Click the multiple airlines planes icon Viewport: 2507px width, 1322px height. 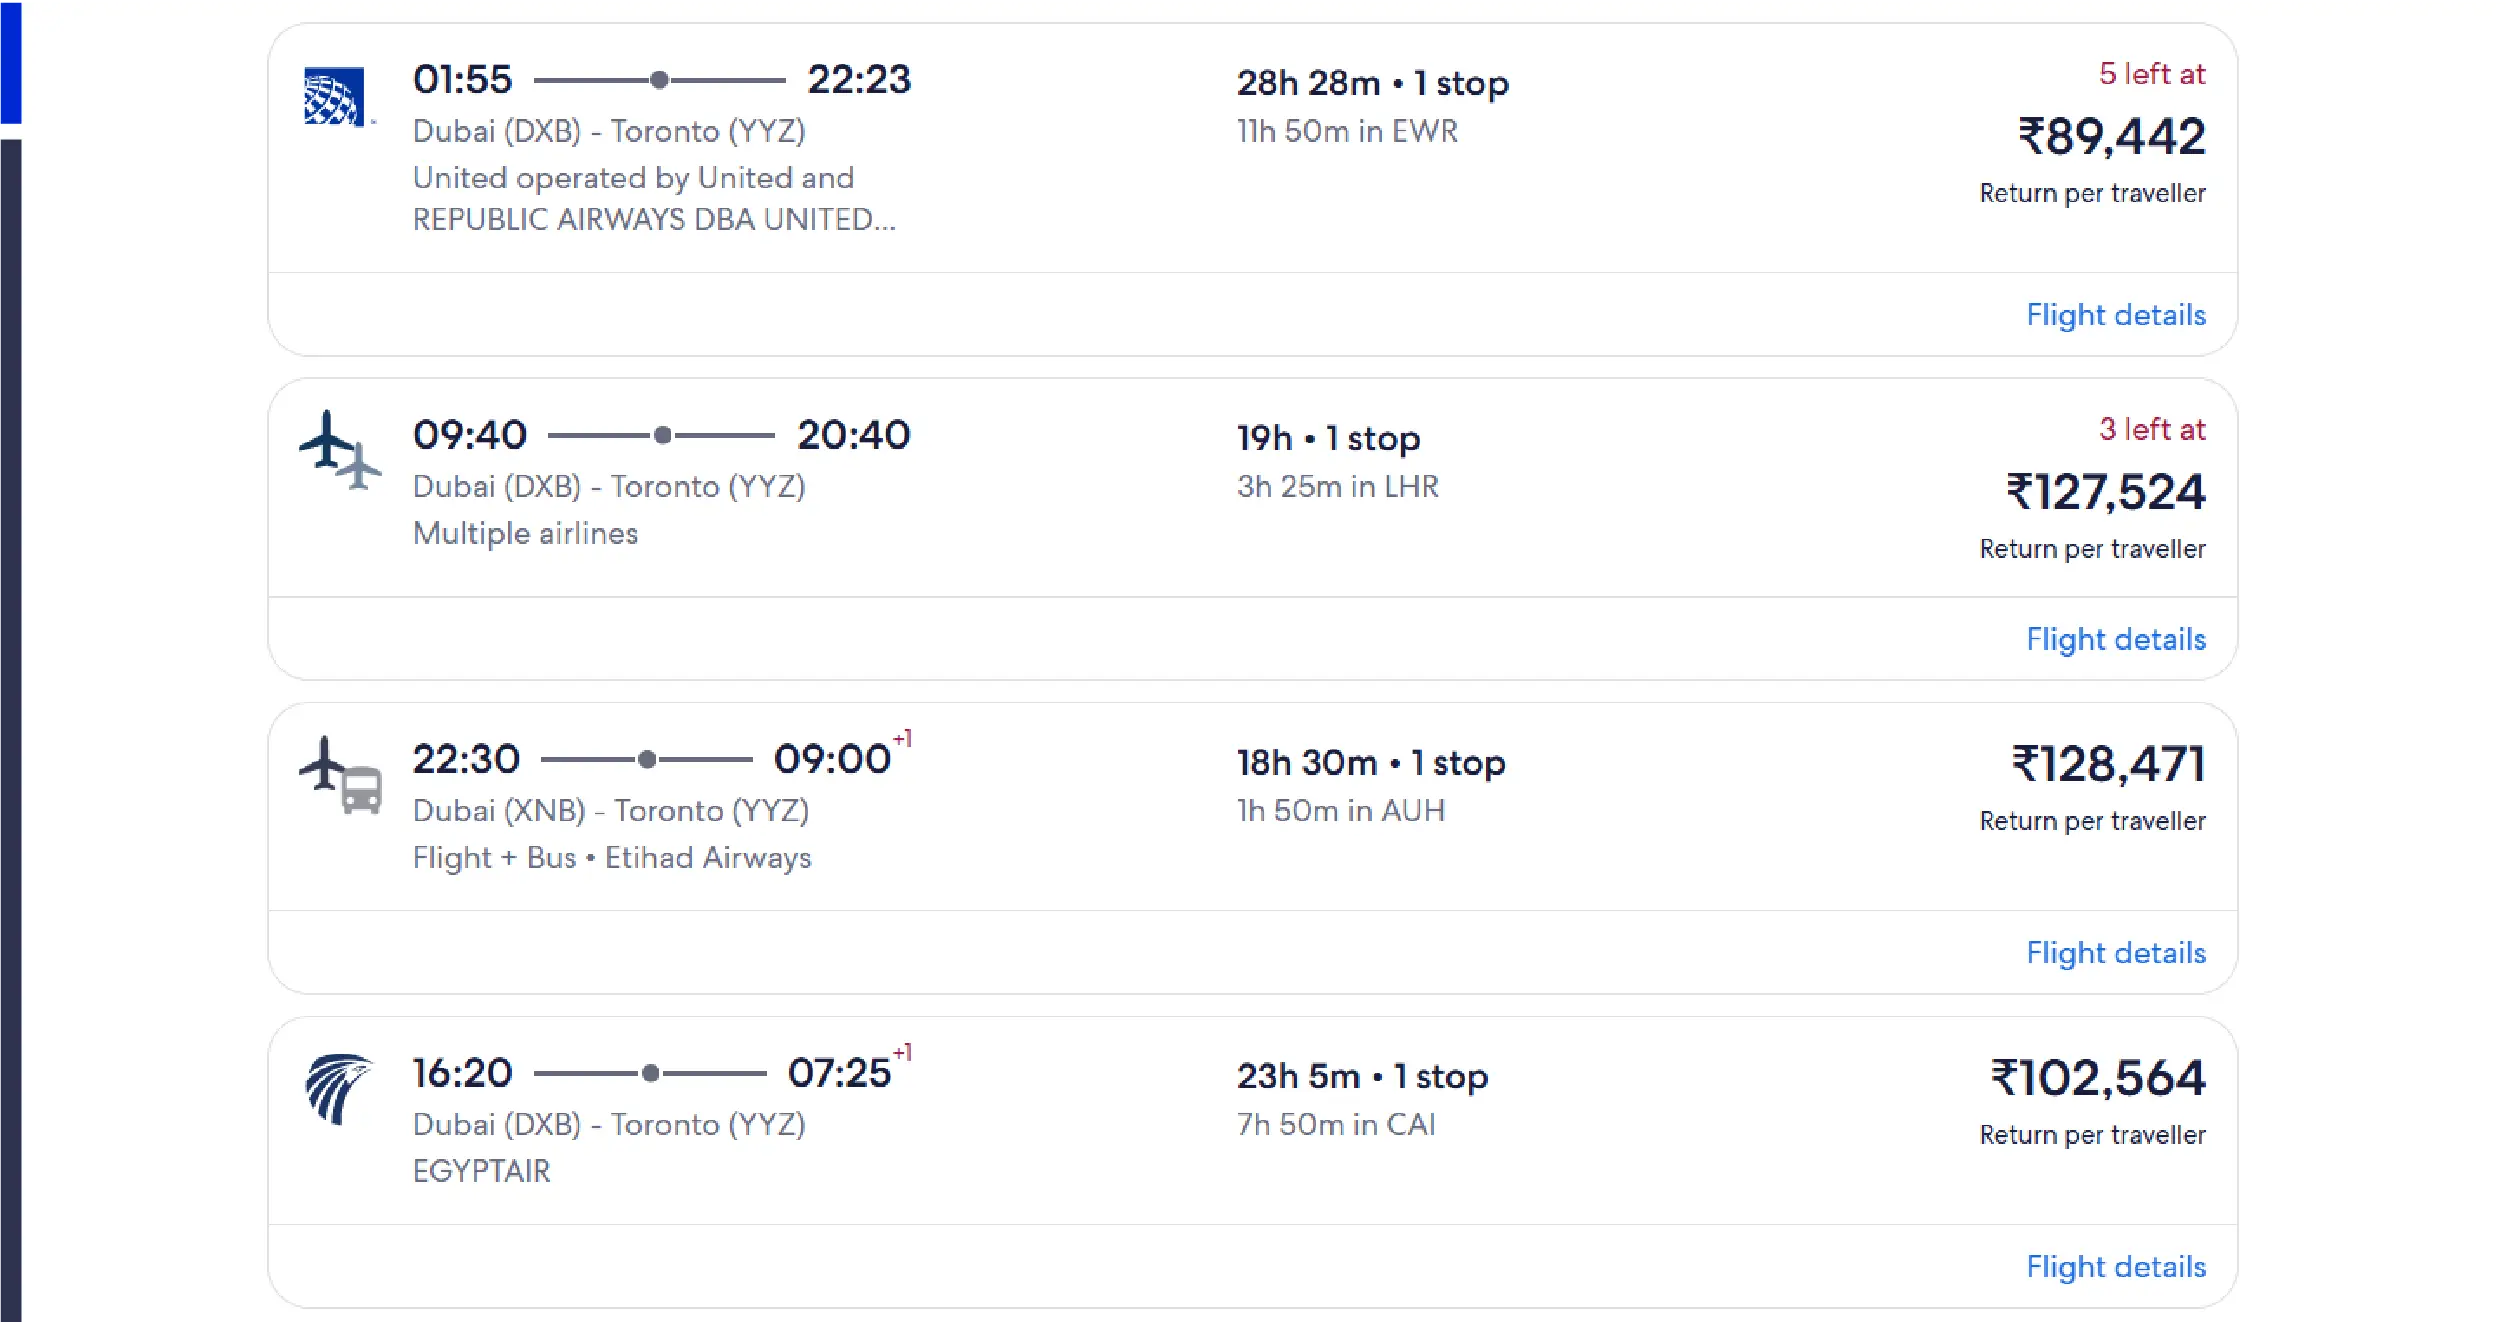coord(340,451)
